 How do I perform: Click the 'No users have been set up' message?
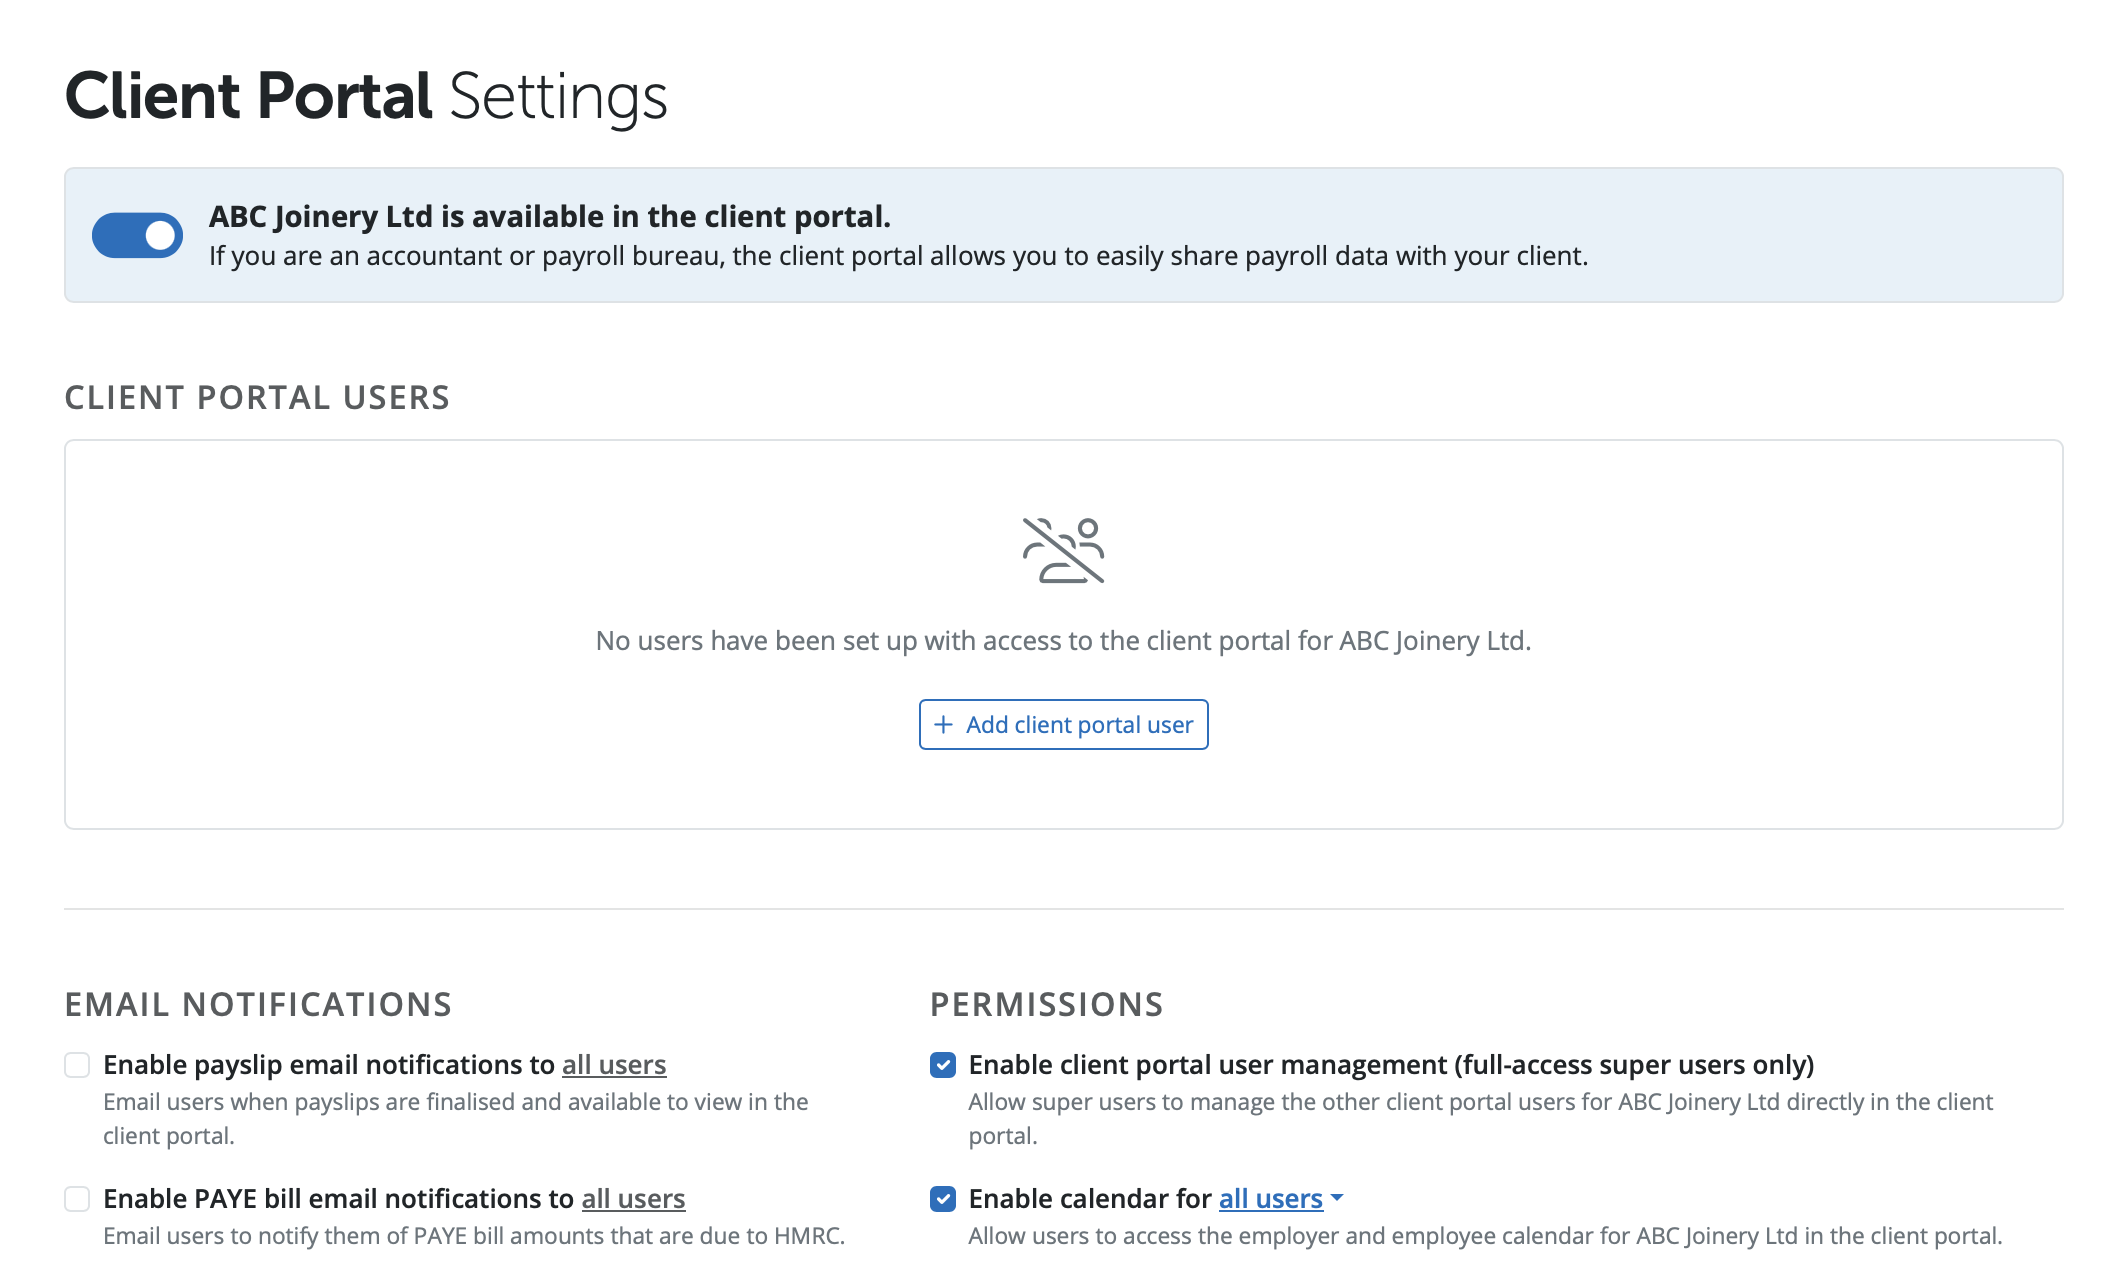pos(1063,641)
